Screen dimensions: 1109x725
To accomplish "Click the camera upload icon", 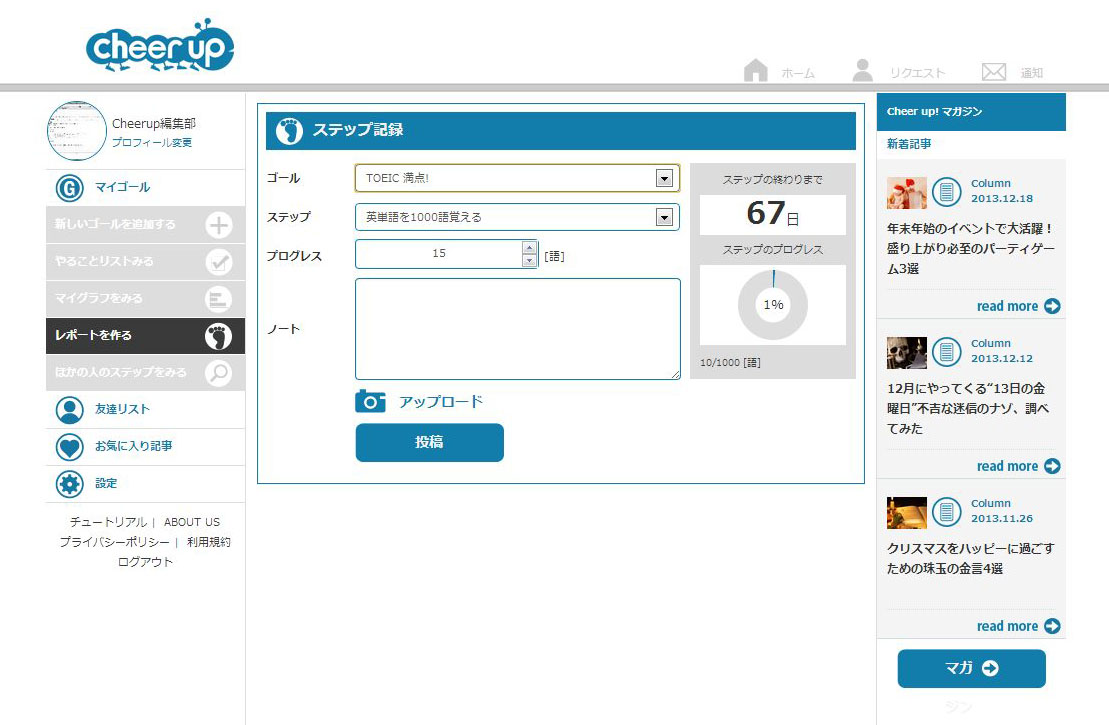I will tap(370, 401).
